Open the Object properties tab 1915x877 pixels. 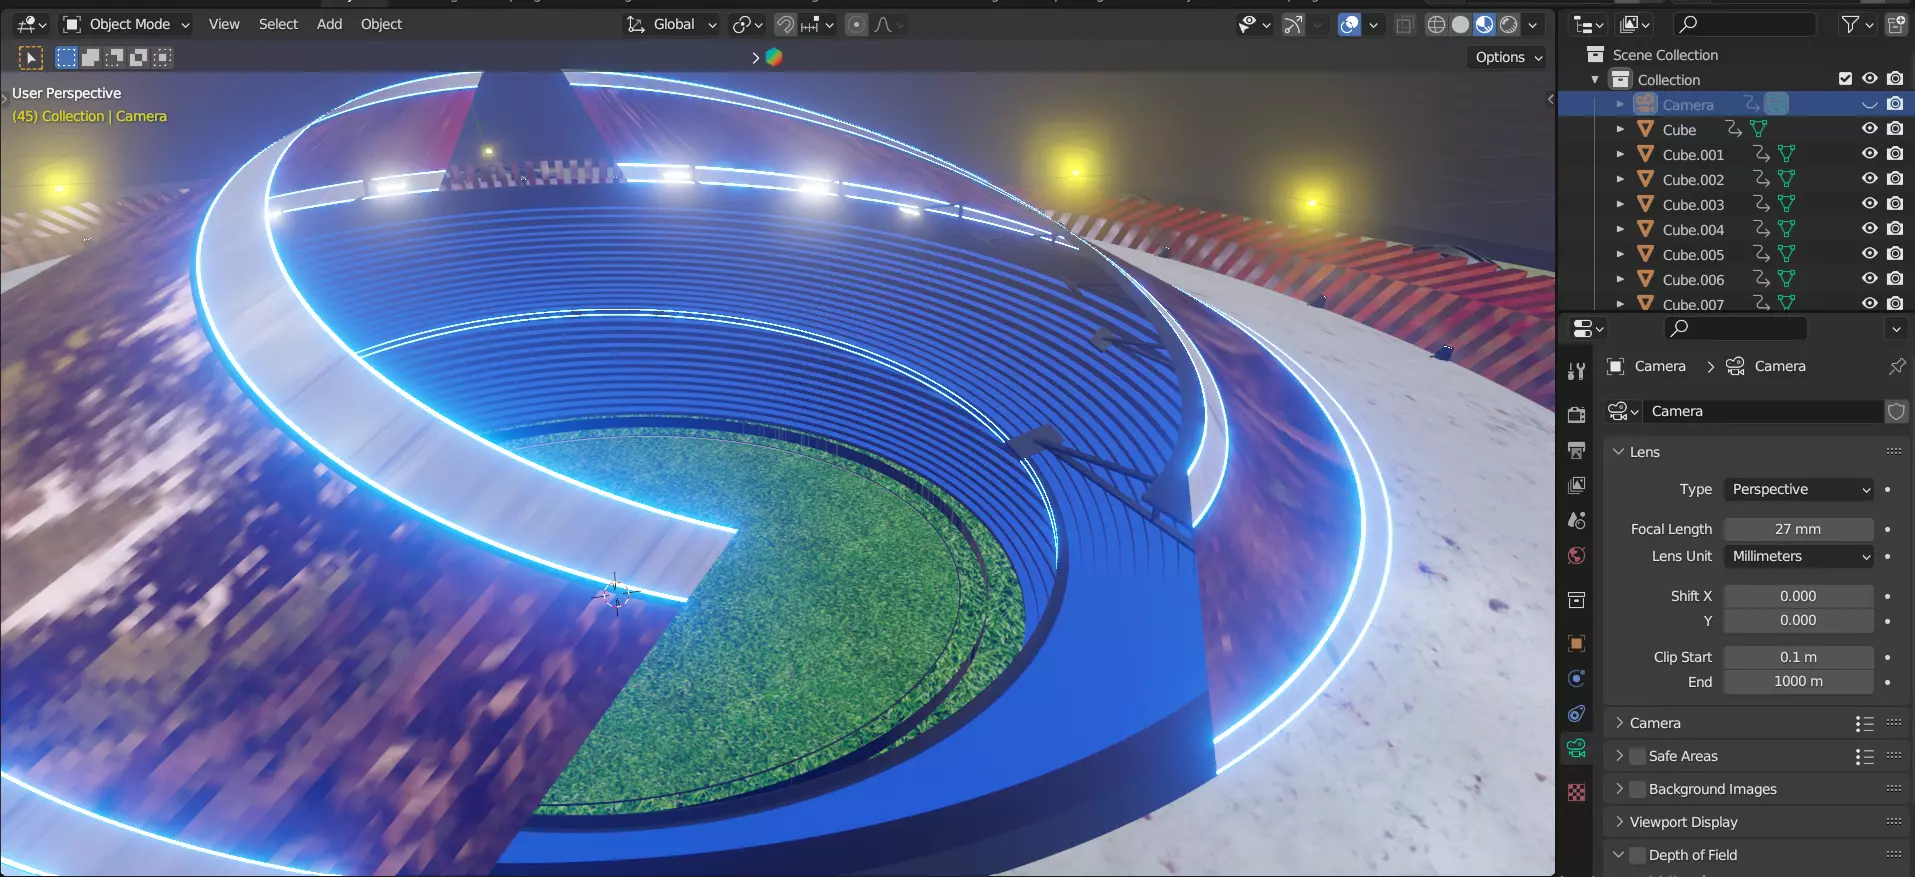(1577, 644)
